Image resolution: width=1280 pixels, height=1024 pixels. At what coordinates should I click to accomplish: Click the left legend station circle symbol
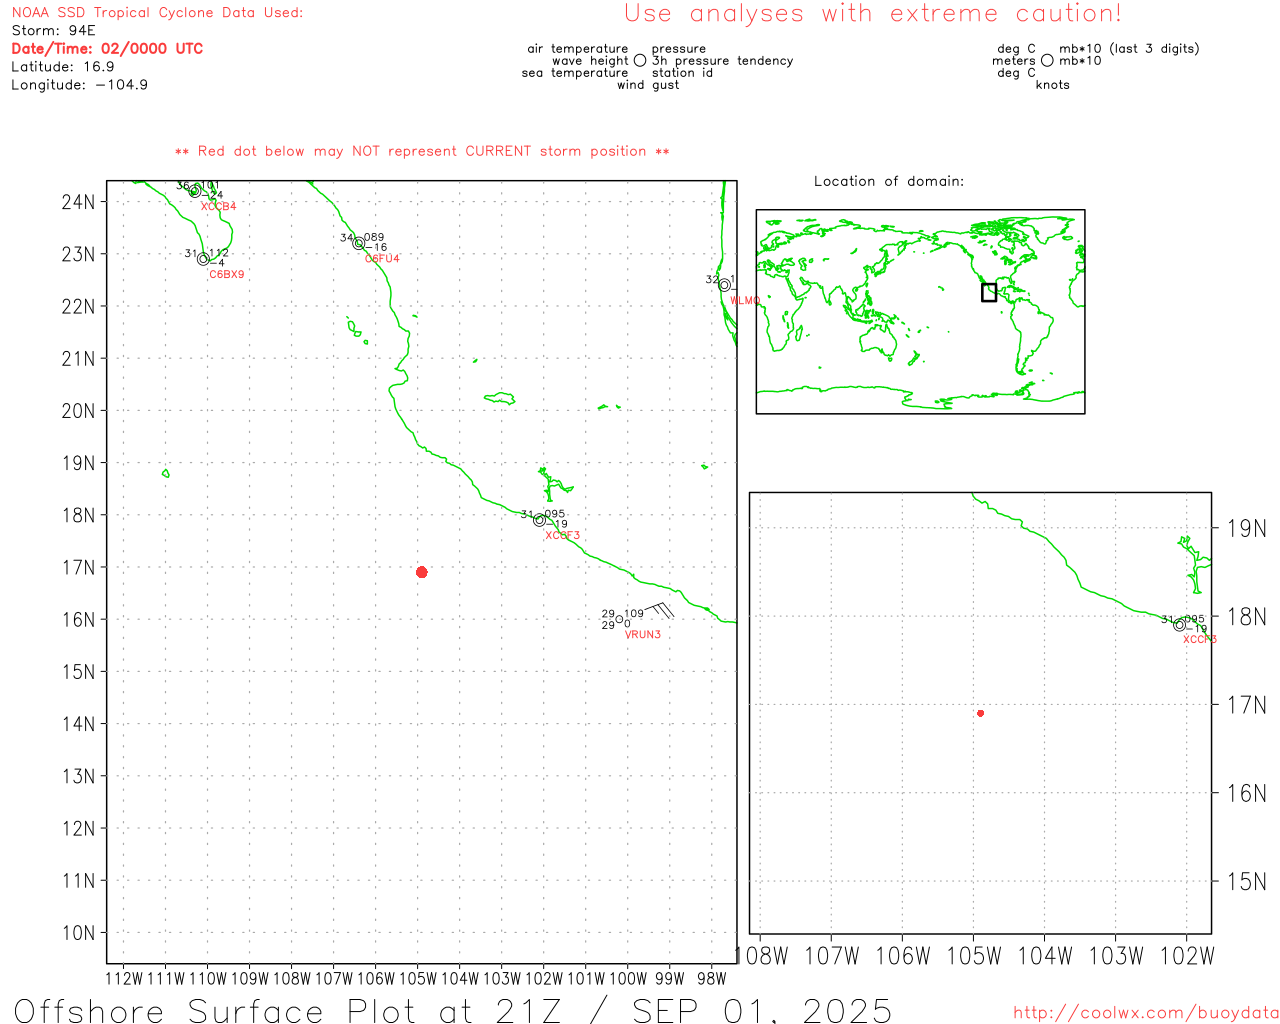(x=640, y=60)
